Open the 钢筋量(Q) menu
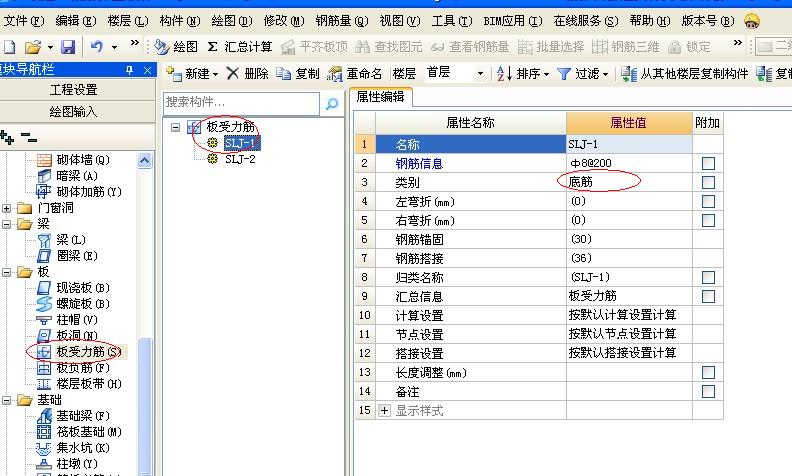 coord(342,21)
